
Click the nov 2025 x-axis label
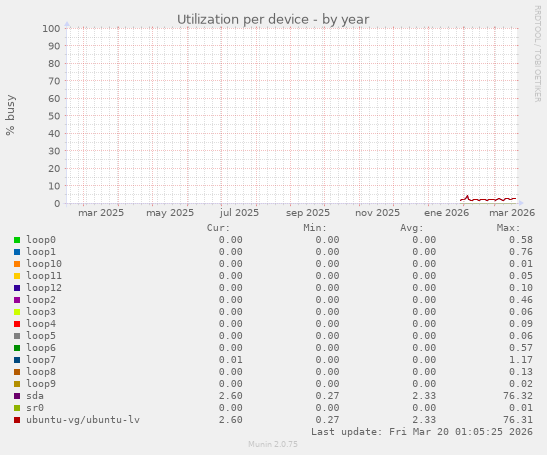coord(377,212)
